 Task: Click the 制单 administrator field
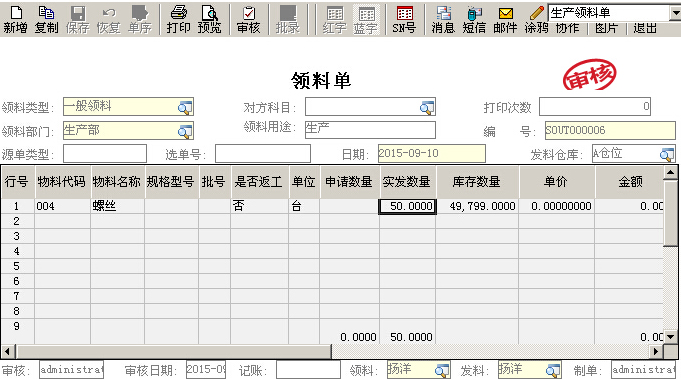(x=643, y=370)
